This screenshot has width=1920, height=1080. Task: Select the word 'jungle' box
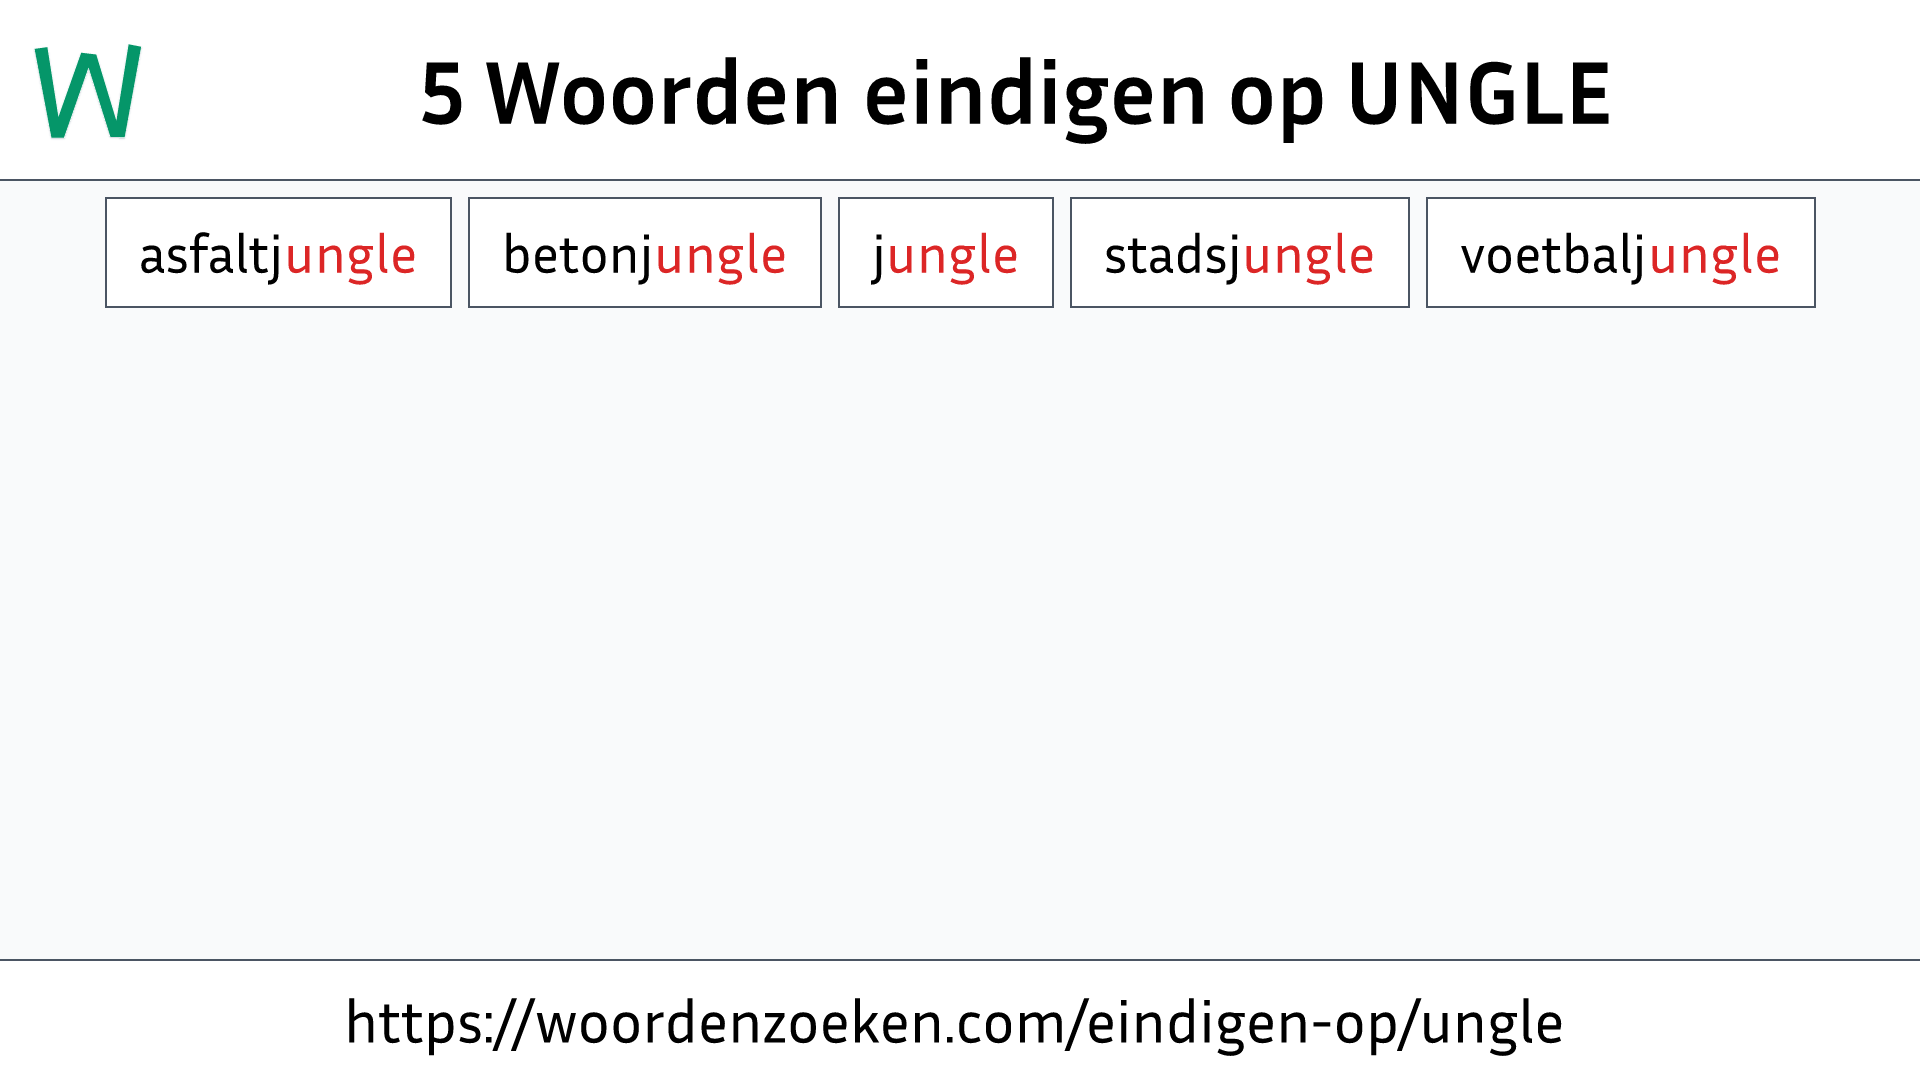pyautogui.click(x=945, y=252)
